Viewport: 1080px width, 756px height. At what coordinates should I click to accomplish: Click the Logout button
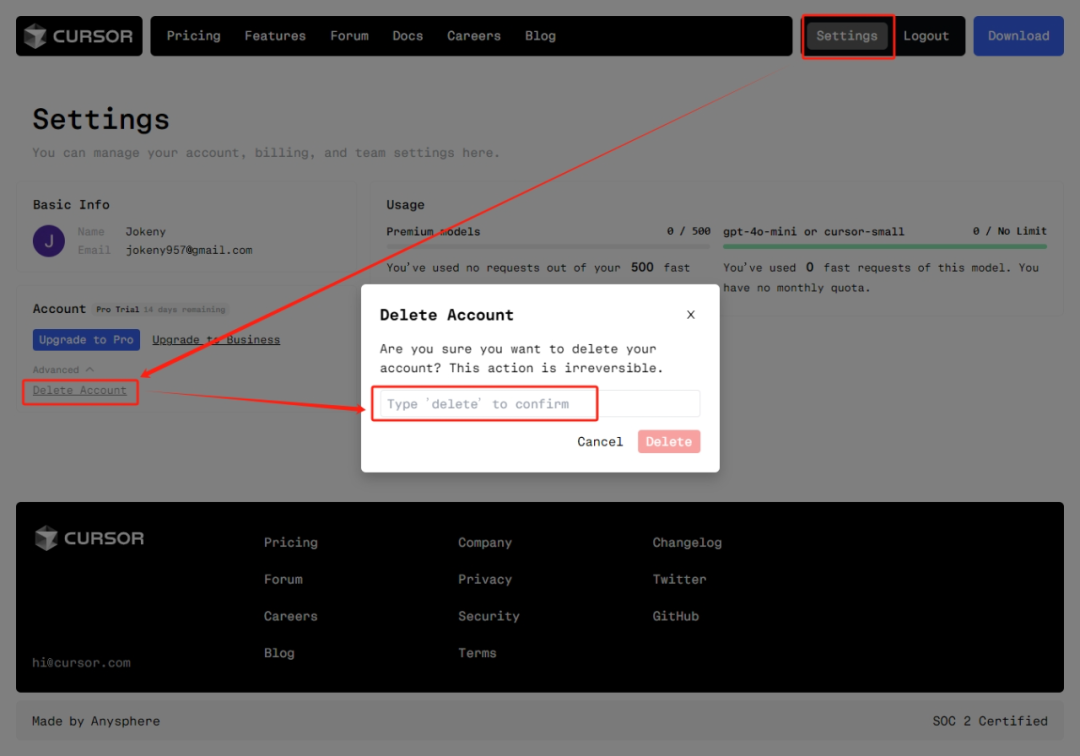pyautogui.click(x=926, y=36)
